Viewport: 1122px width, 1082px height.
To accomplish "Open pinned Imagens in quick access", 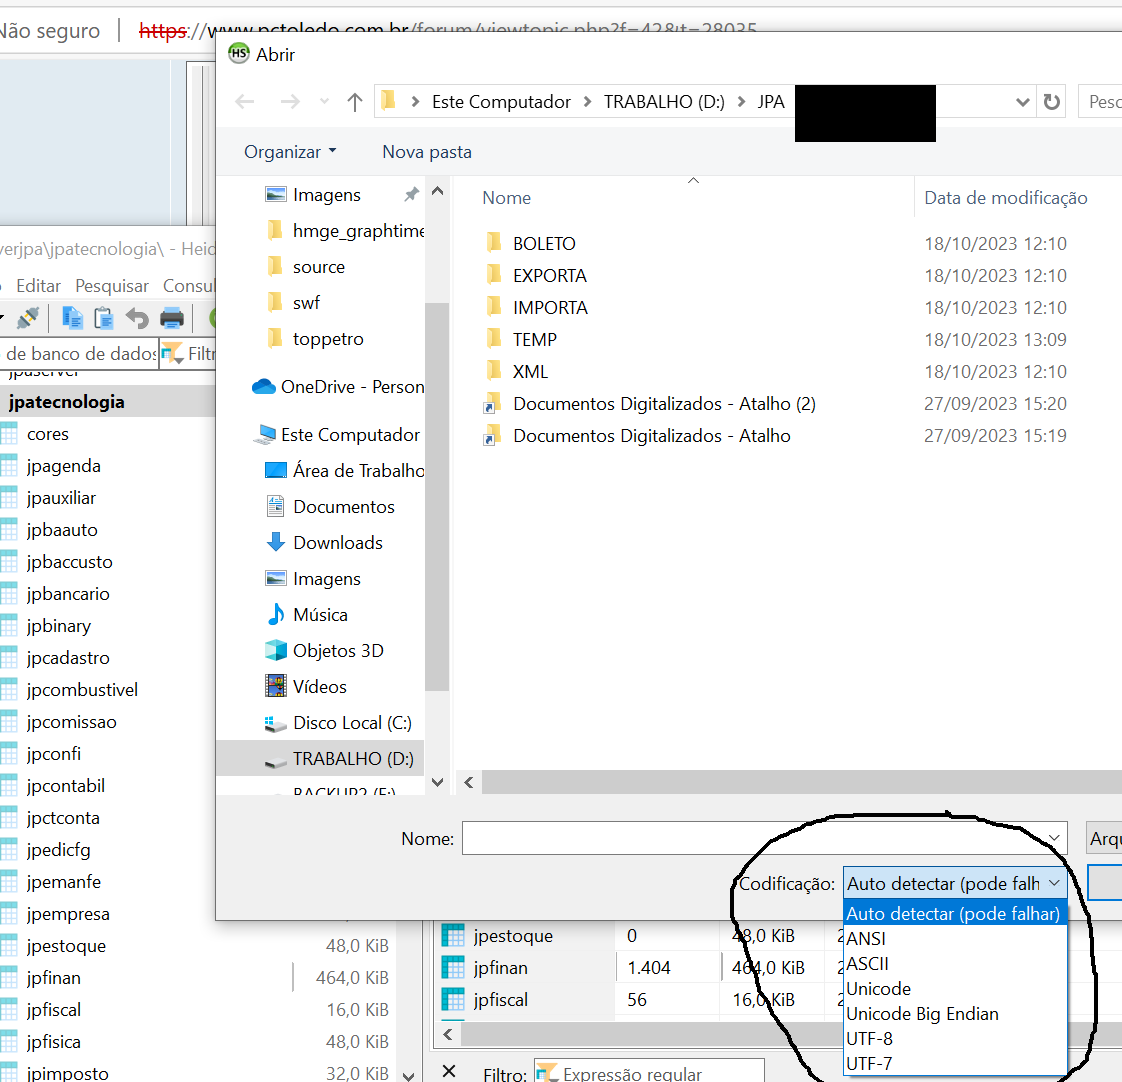I will pos(326,195).
